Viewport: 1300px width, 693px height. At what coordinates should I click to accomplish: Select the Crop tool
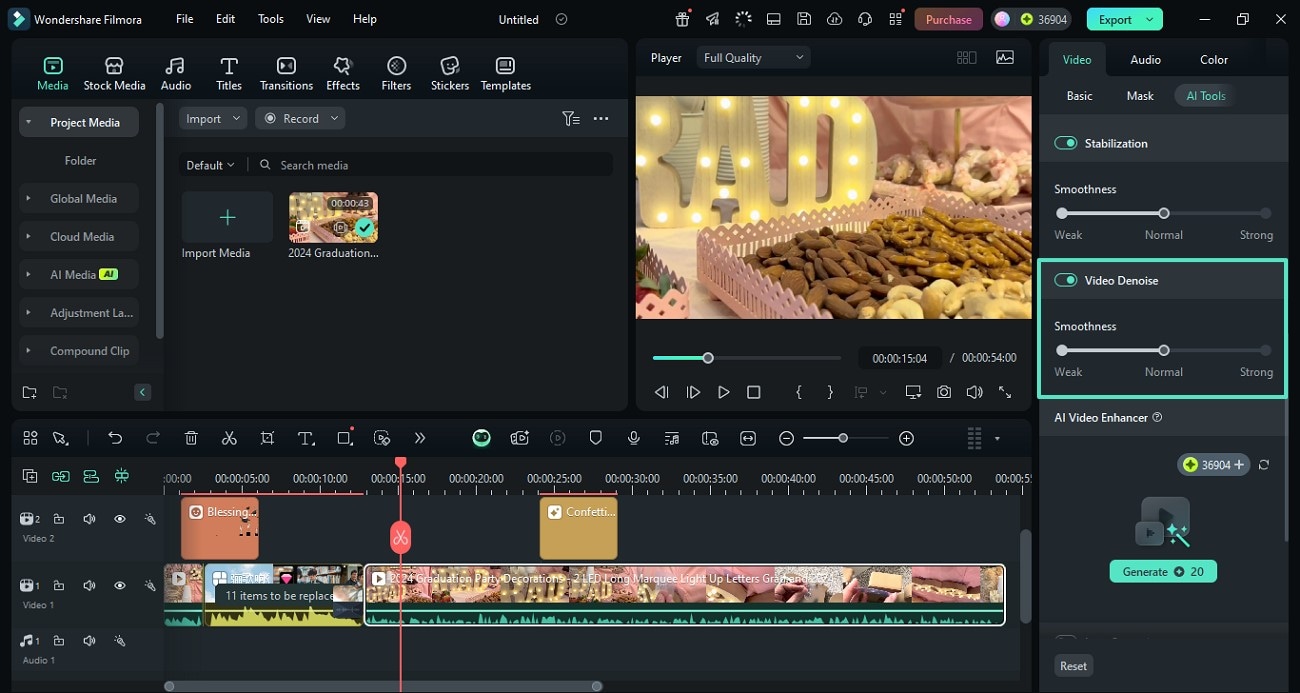267,438
